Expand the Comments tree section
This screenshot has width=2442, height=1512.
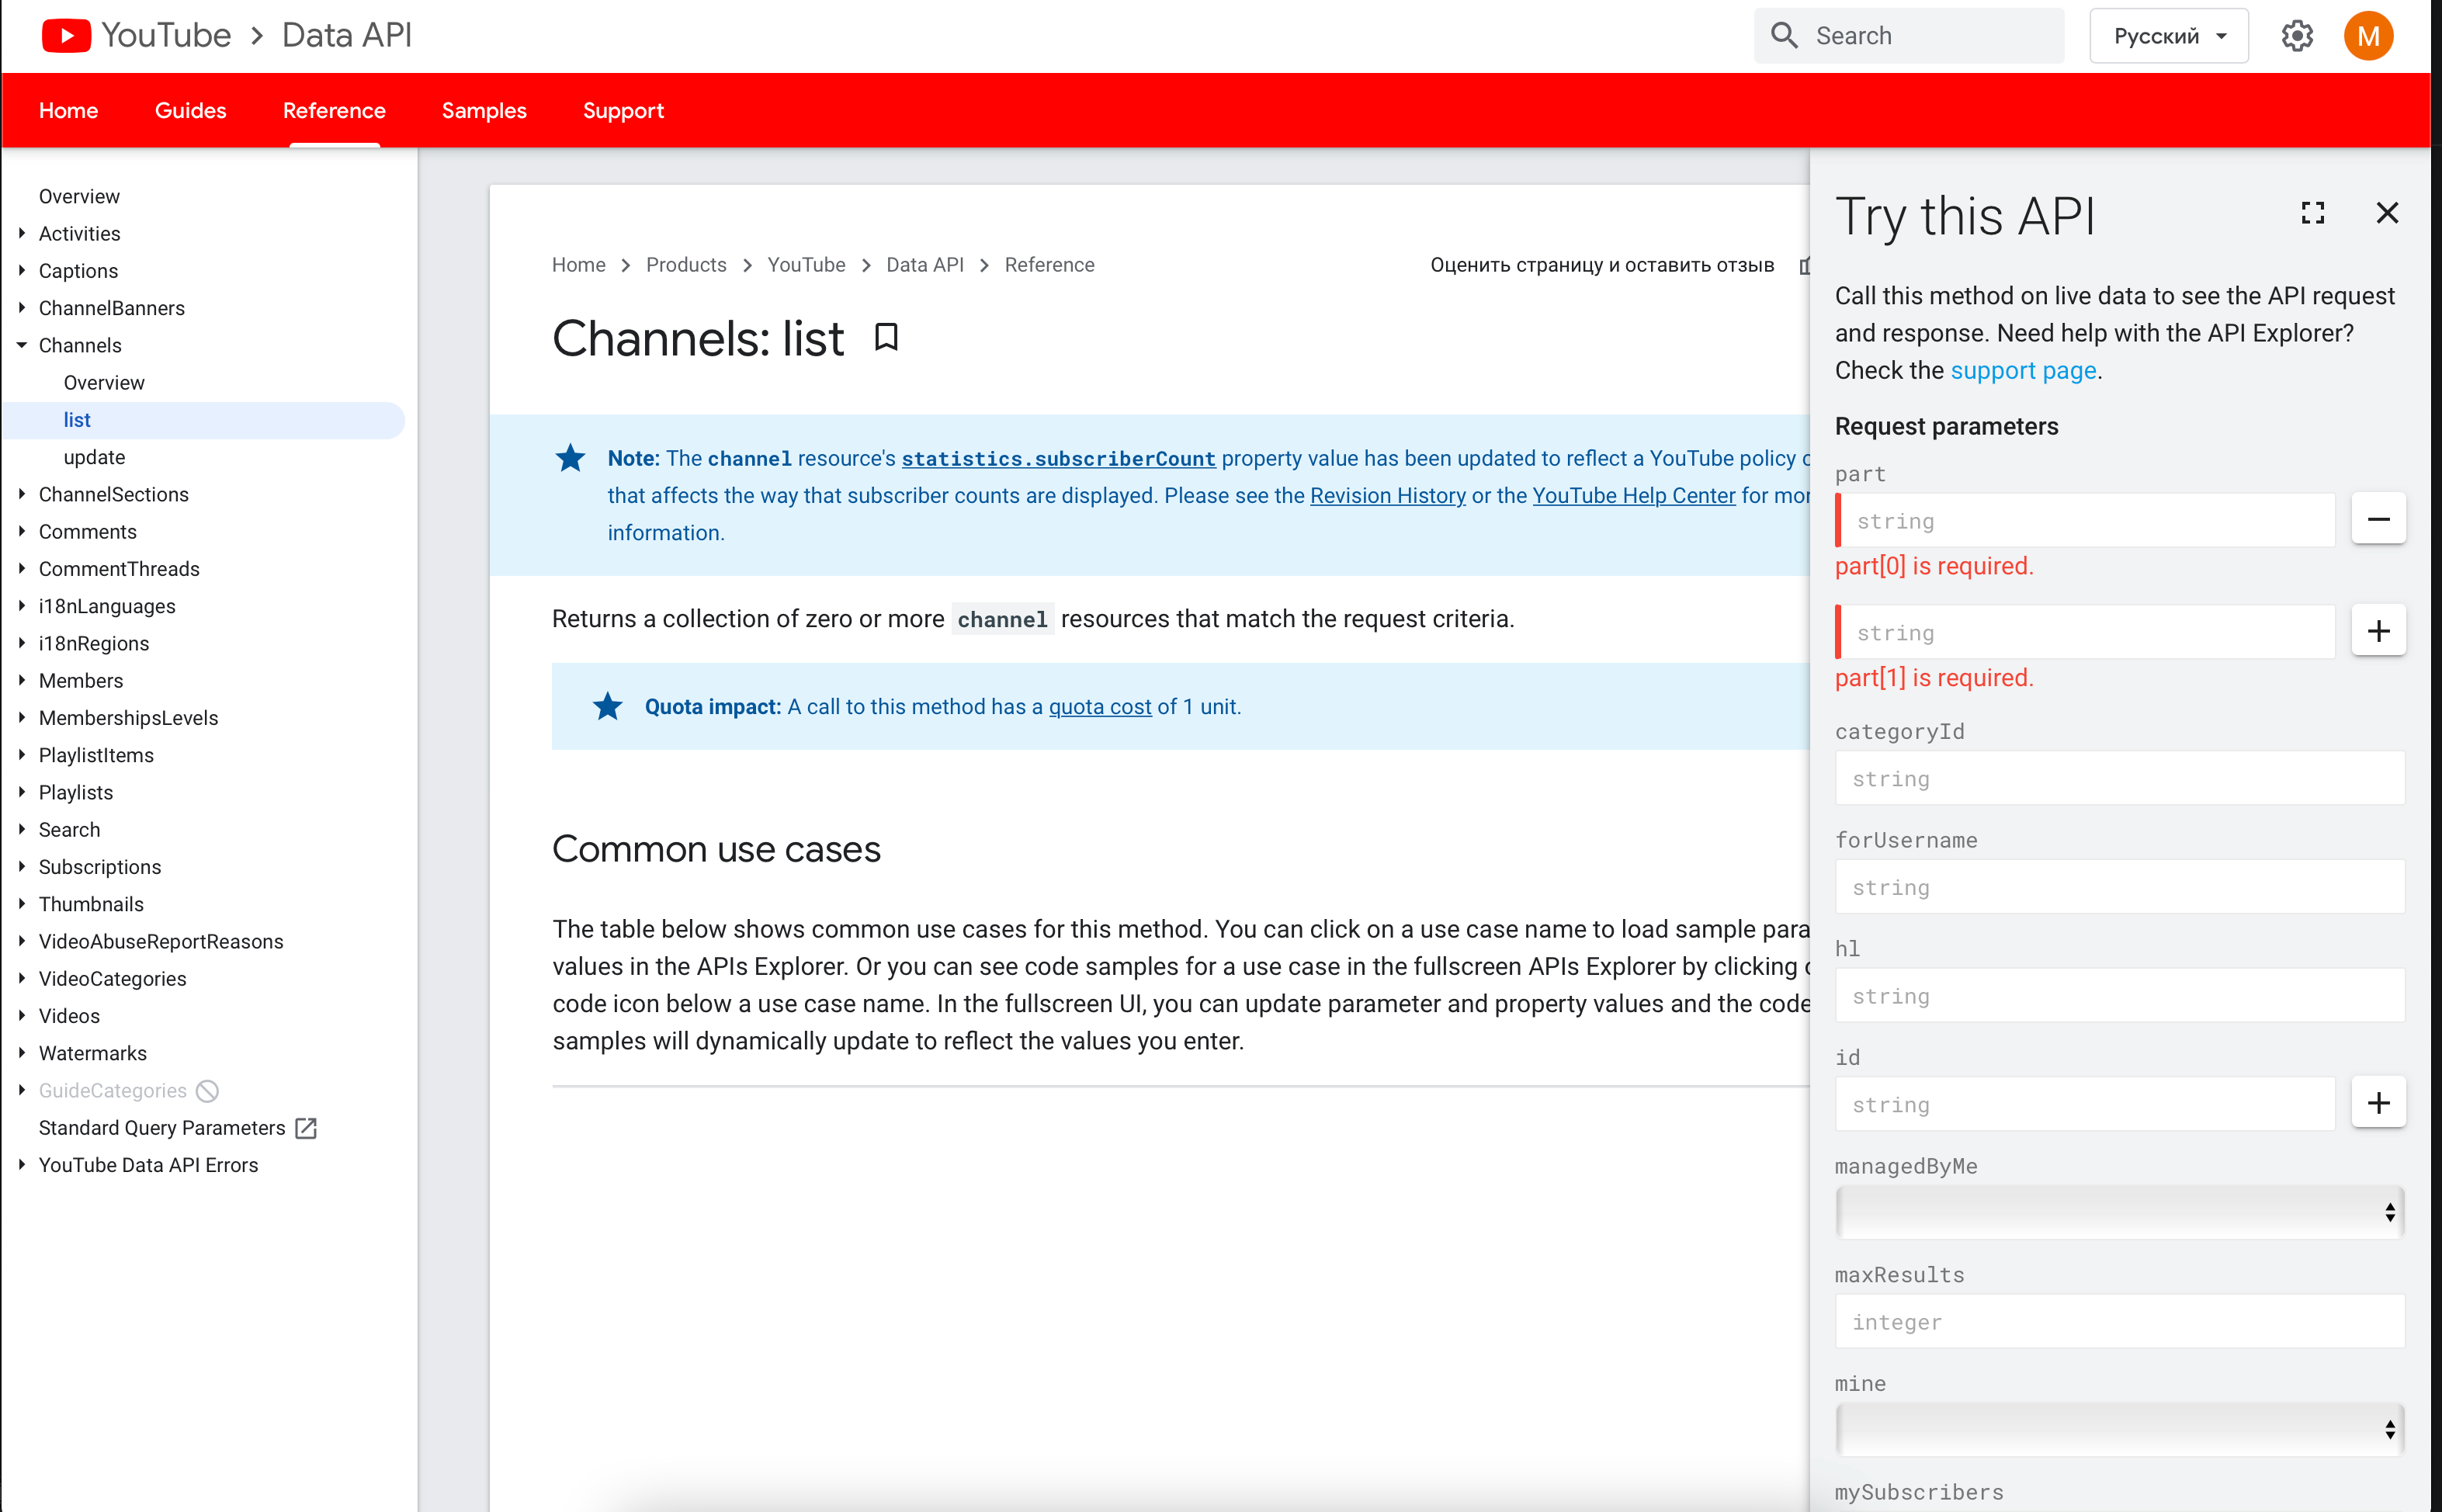[22, 531]
